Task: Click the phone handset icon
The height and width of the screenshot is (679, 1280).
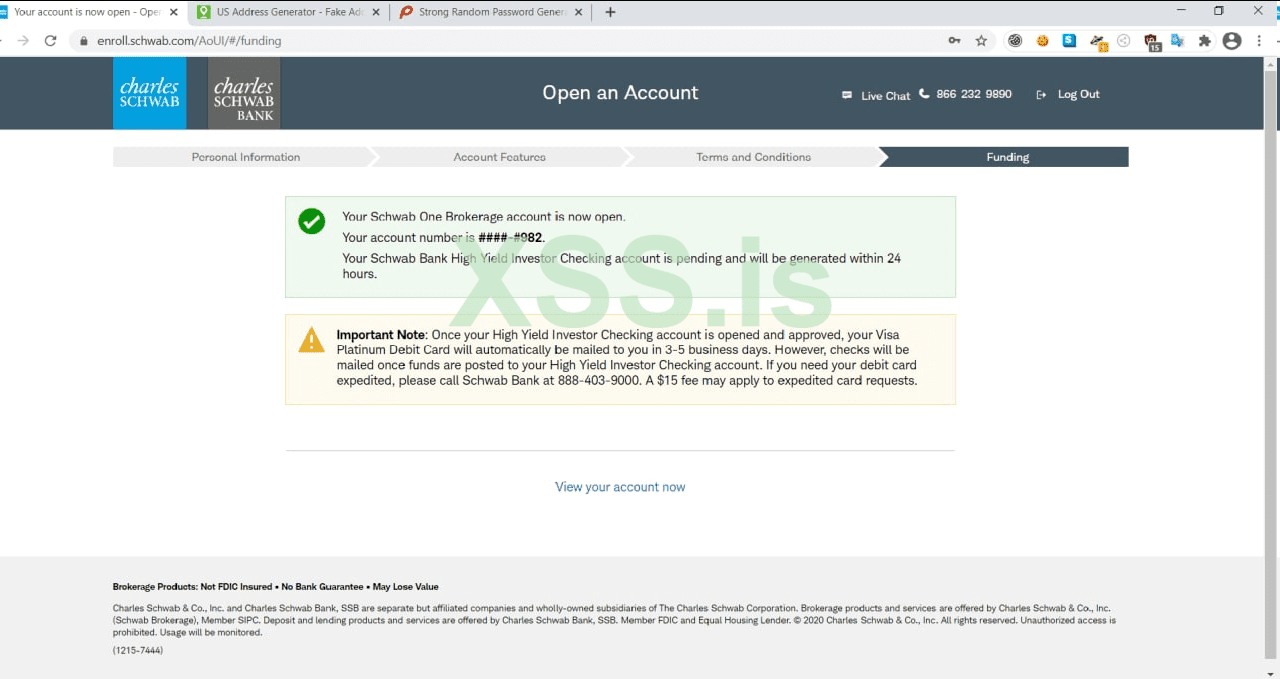Action: tap(924, 93)
